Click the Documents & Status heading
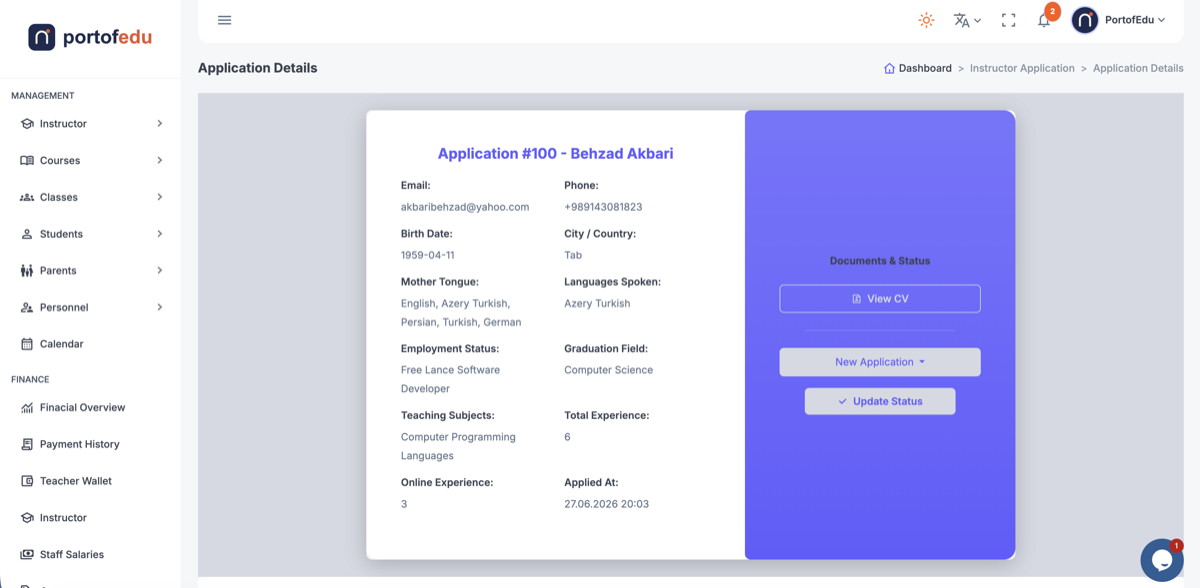The image size is (1200, 588). point(880,261)
